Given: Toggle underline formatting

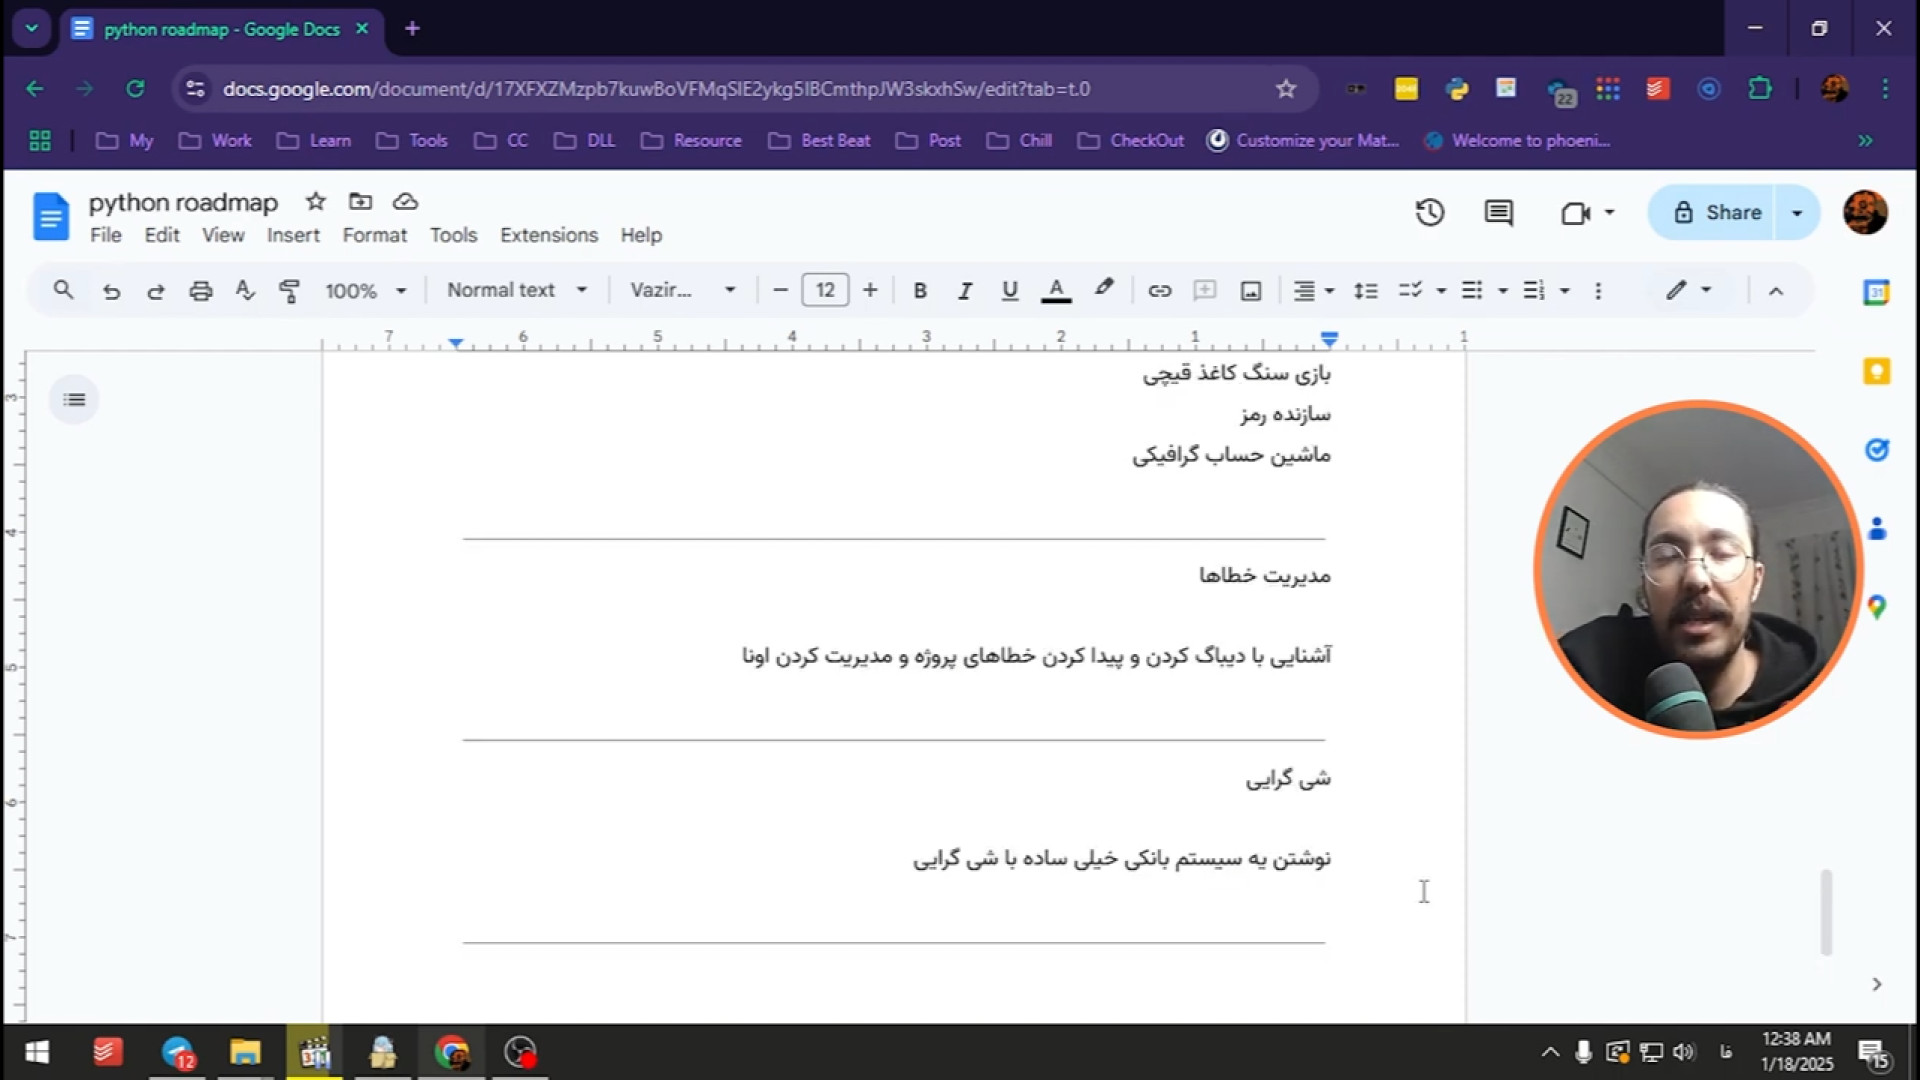Looking at the screenshot, I should point(1010,291).
